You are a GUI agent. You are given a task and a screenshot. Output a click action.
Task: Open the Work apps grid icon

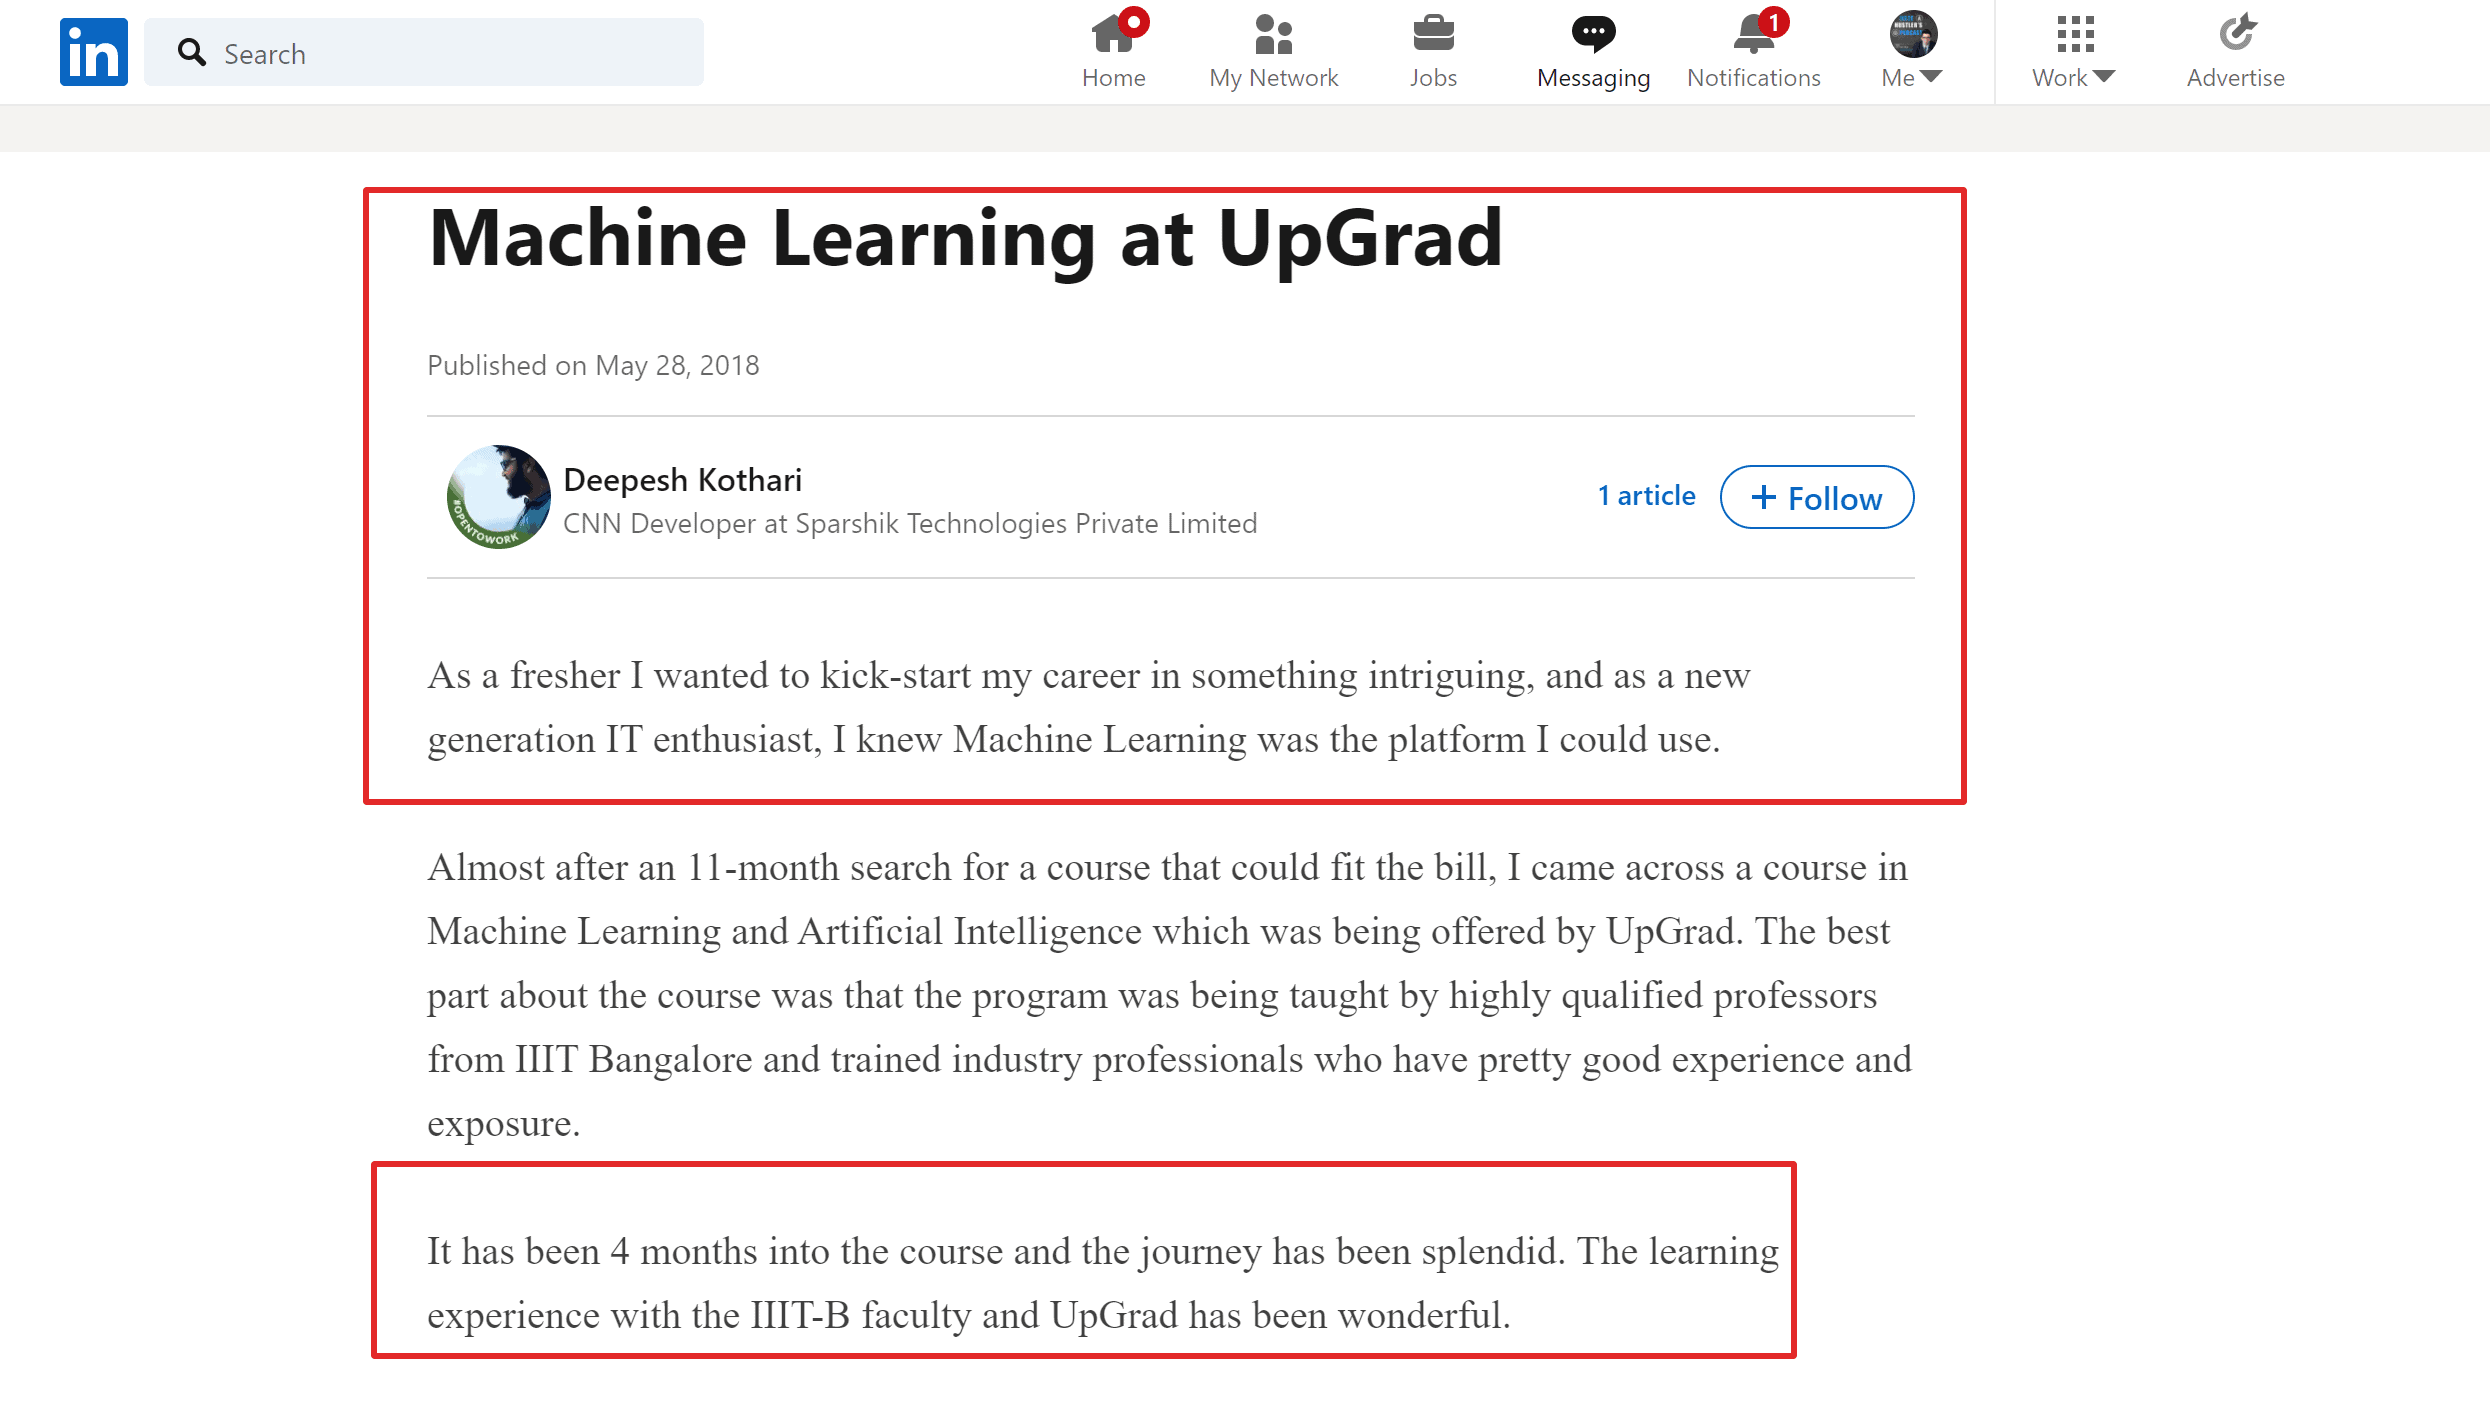(x=2075, y=34)
